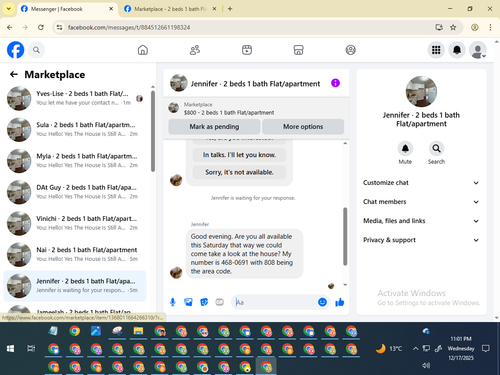Open DAt Guy conversation

coord(75,192)
